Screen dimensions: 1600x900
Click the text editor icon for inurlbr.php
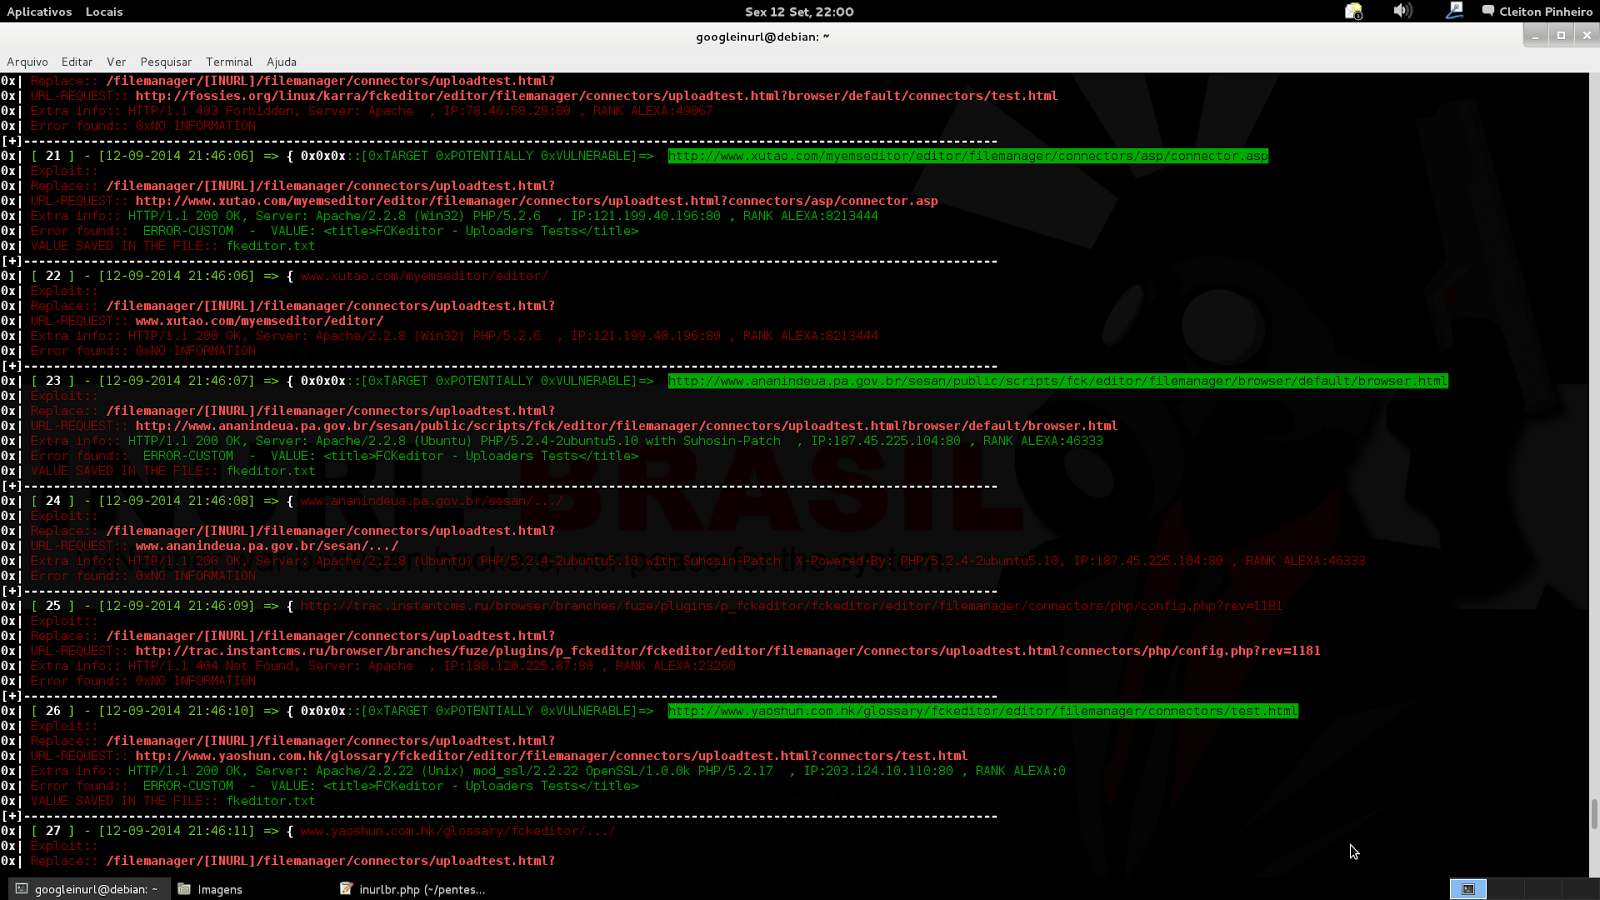point(346,889)
